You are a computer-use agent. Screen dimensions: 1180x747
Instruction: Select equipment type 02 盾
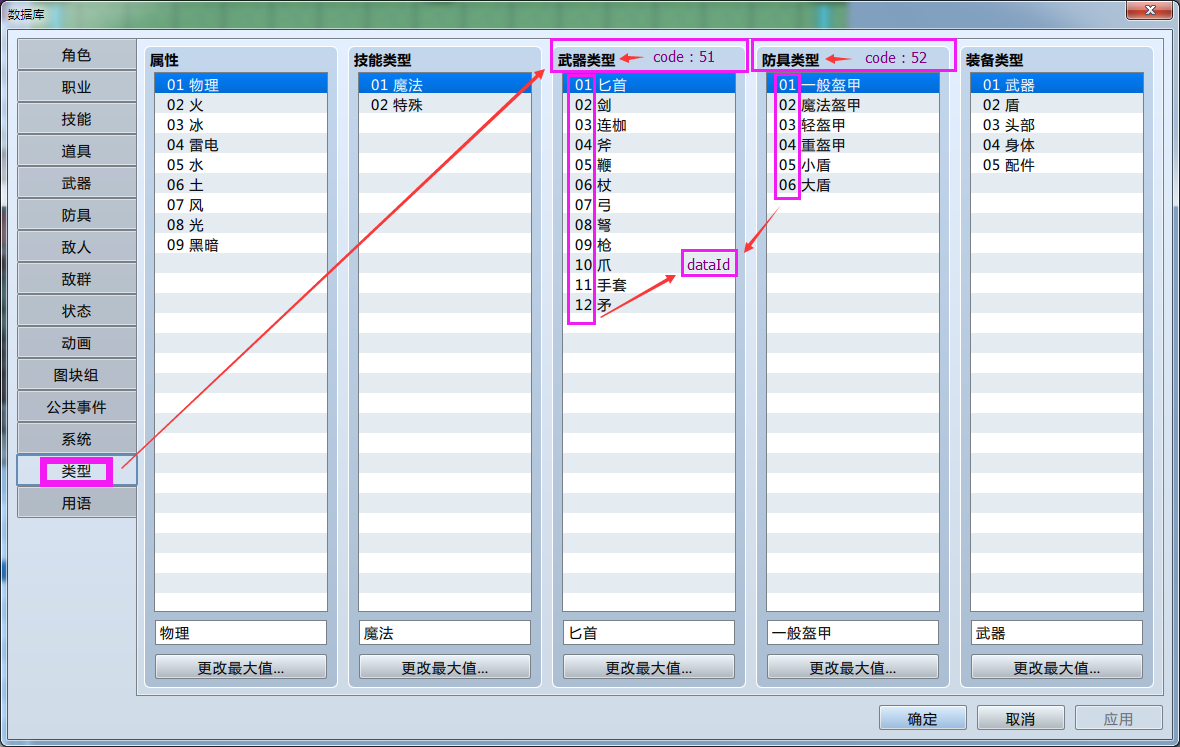point(1057,105)
